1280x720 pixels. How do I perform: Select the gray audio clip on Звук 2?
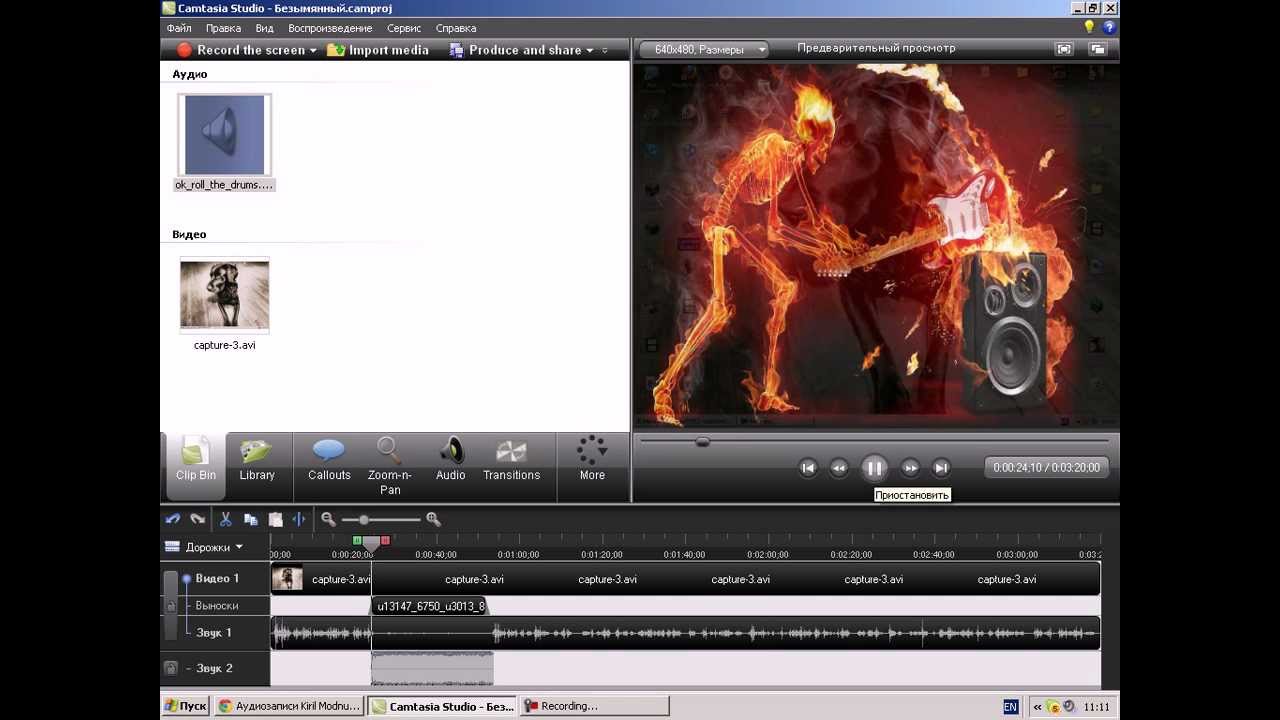(x=432, y=668)
